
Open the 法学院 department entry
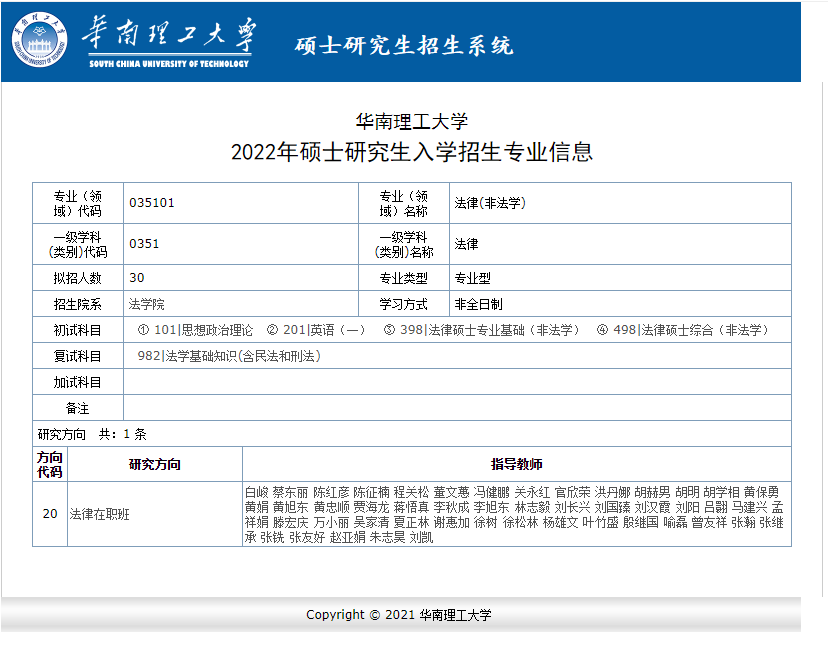146,304
